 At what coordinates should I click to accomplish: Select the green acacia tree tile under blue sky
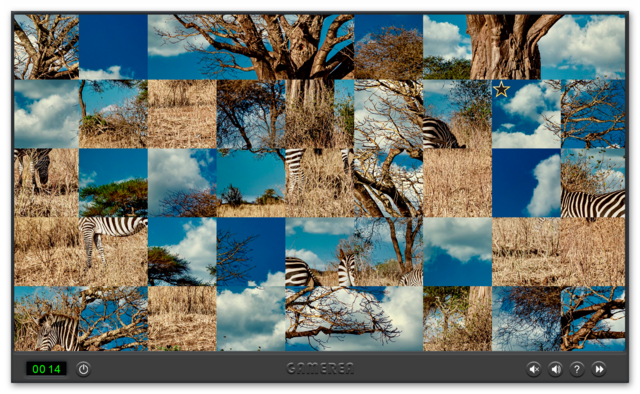pyautogui.click(x=113, y=183)
